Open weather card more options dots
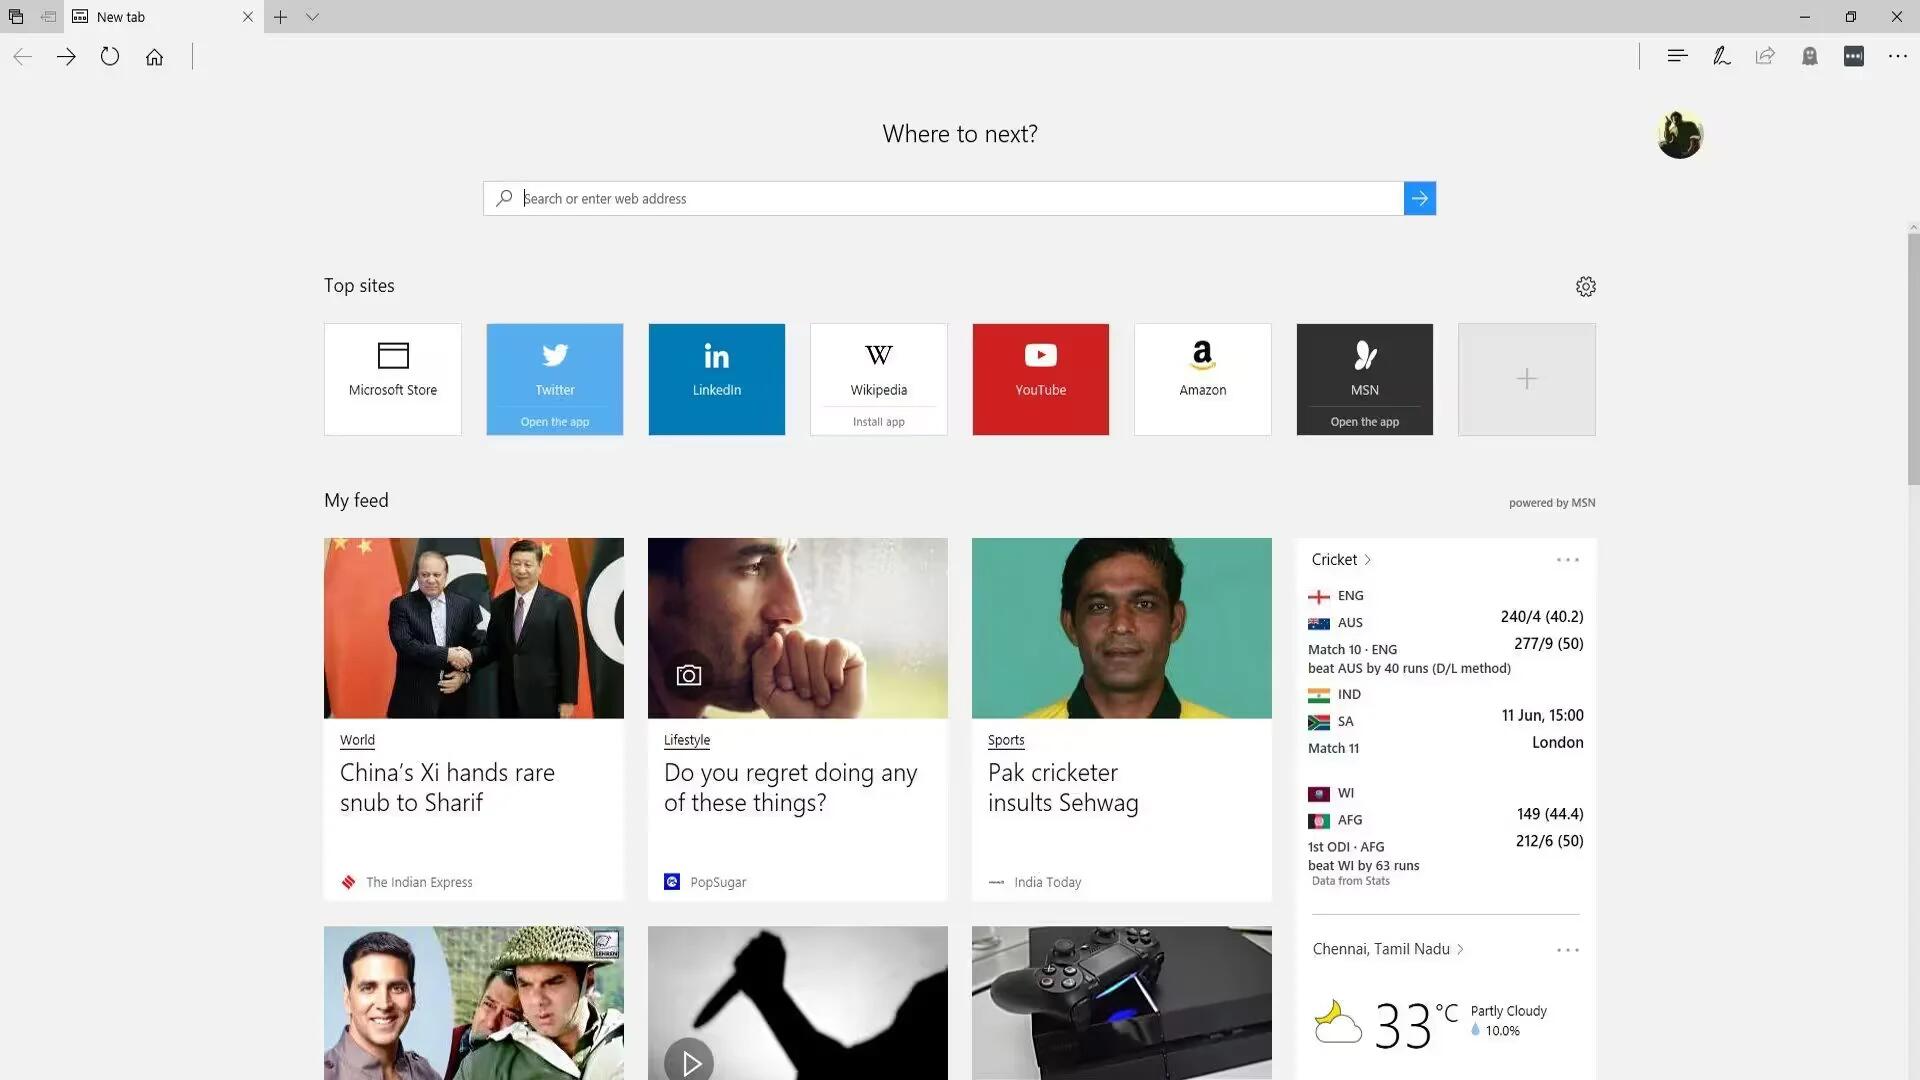 coord(1568,950)
